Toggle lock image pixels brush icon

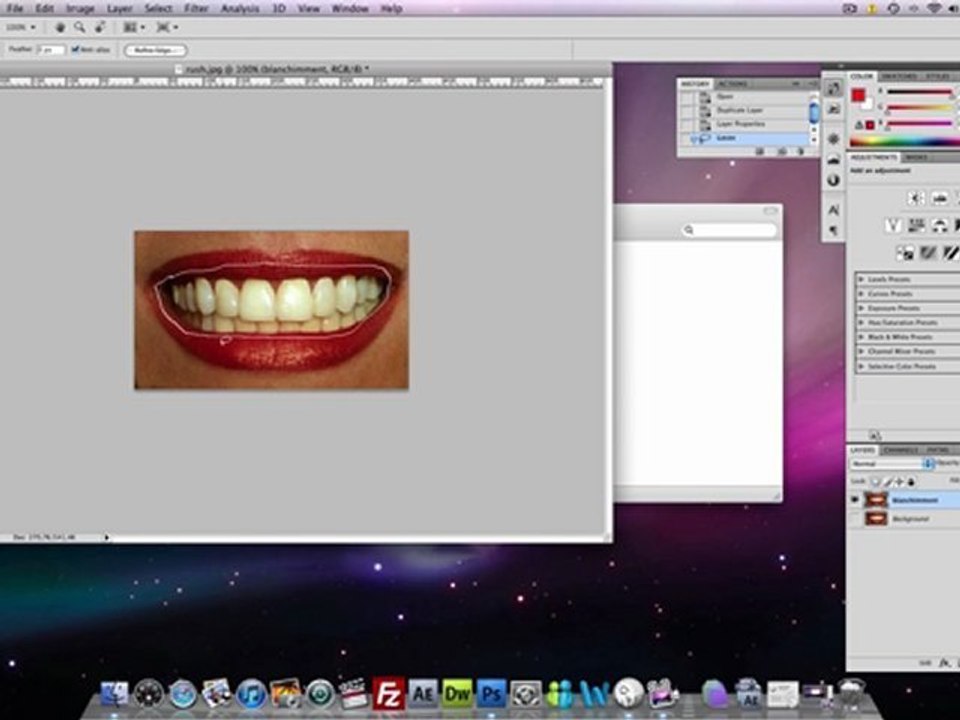pyautogui.click(x=888, y=482)
